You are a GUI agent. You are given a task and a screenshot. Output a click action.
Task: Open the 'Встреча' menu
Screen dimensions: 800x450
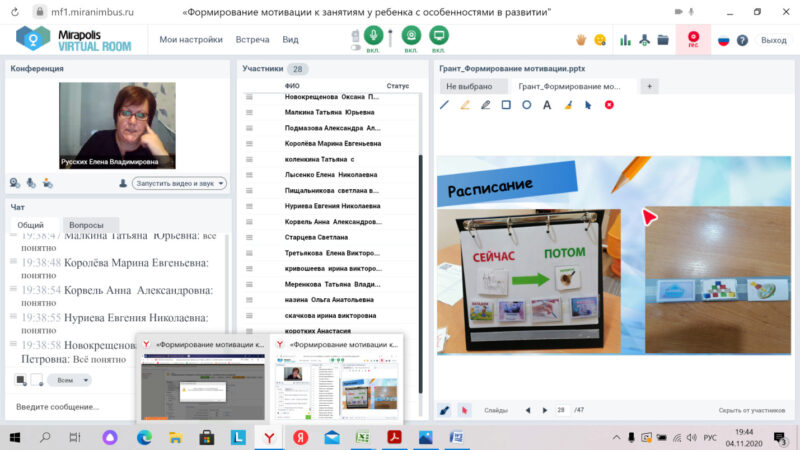(252, 40)
